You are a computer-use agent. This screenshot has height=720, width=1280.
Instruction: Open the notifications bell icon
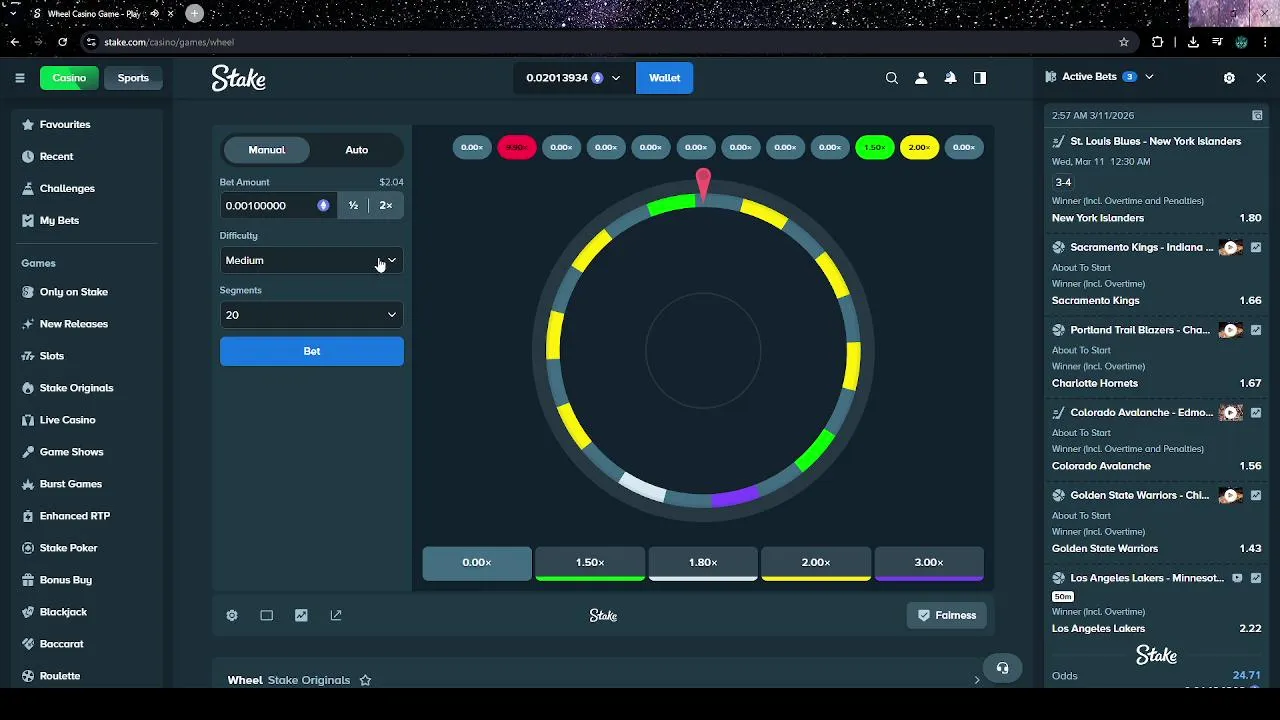tap(951, 78)
